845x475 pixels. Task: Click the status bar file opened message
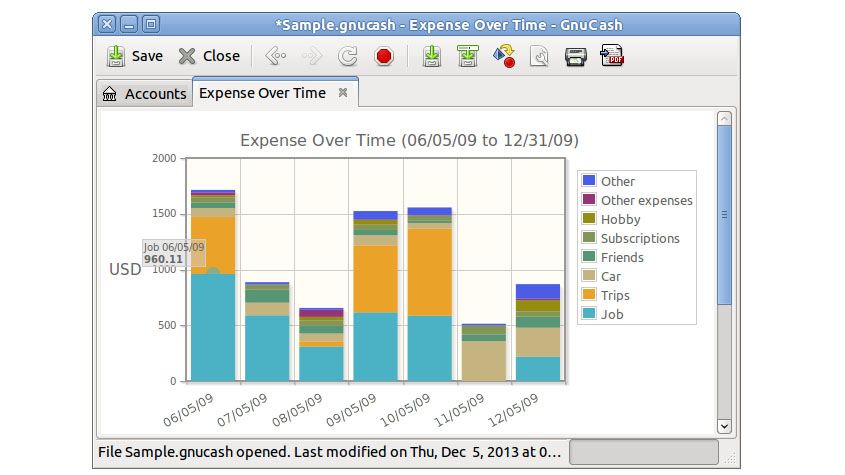point(329,452)
